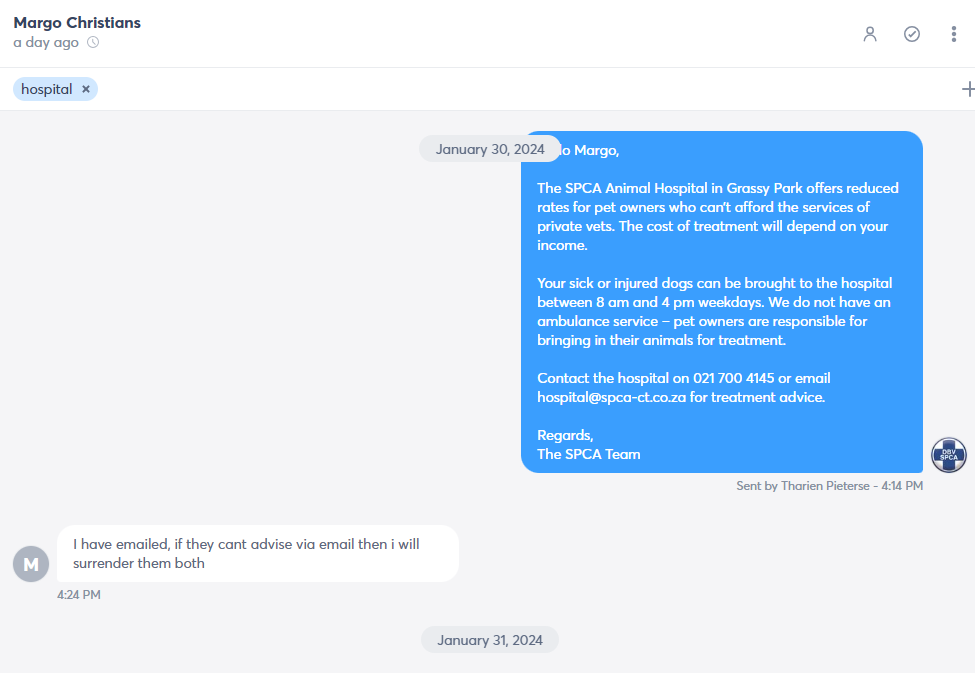Open the Margo Christians contact name
Screen dimensions: 975x673
point(77,22)
